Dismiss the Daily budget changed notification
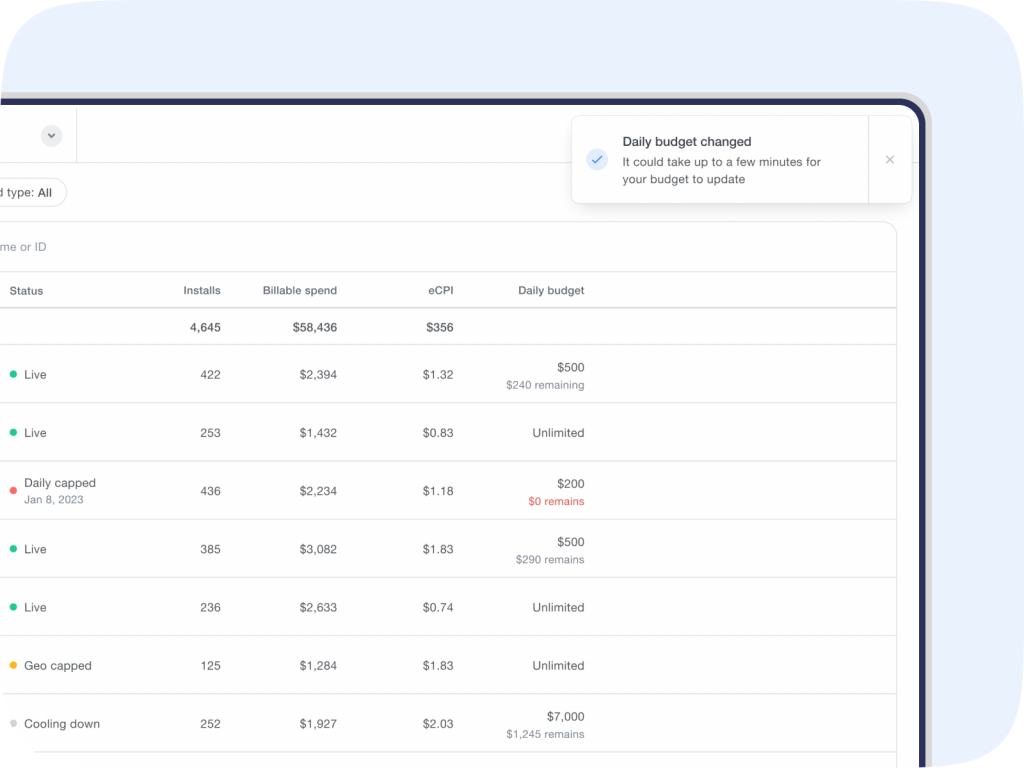 [x=890, y=160]
